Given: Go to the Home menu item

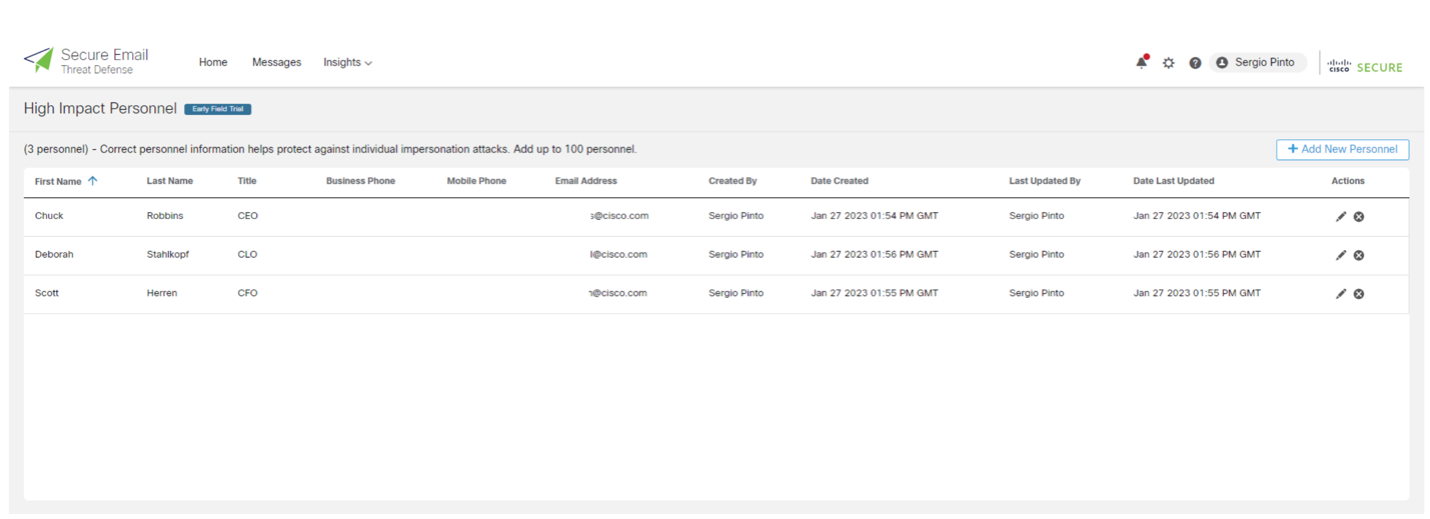Looking at the screenshot, I should 213,62.
